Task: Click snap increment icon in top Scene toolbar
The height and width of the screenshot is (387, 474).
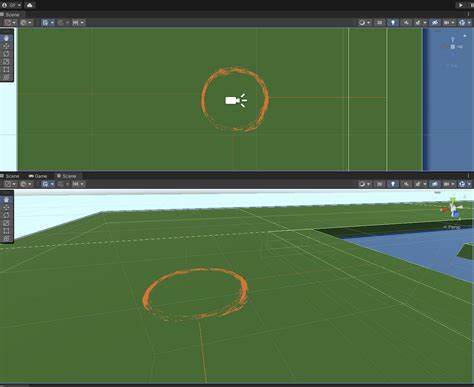Action: coord(76,23)
